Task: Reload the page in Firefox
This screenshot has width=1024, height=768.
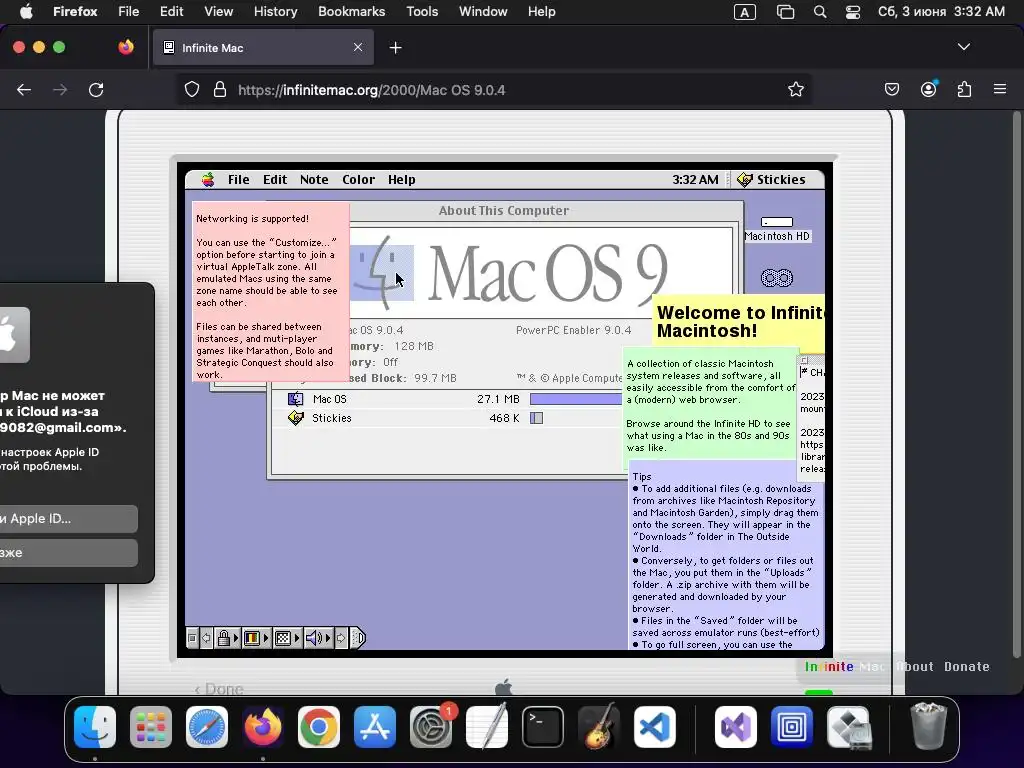Action: coord(96,90)
